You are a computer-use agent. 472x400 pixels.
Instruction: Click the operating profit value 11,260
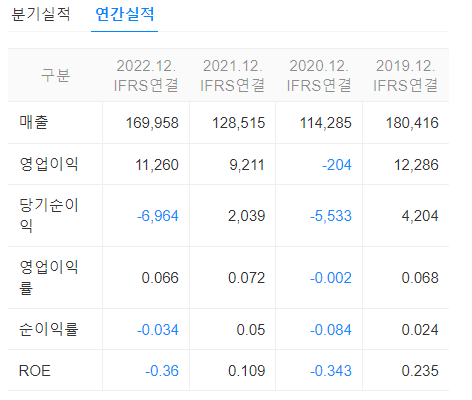(x=157, y=165)
